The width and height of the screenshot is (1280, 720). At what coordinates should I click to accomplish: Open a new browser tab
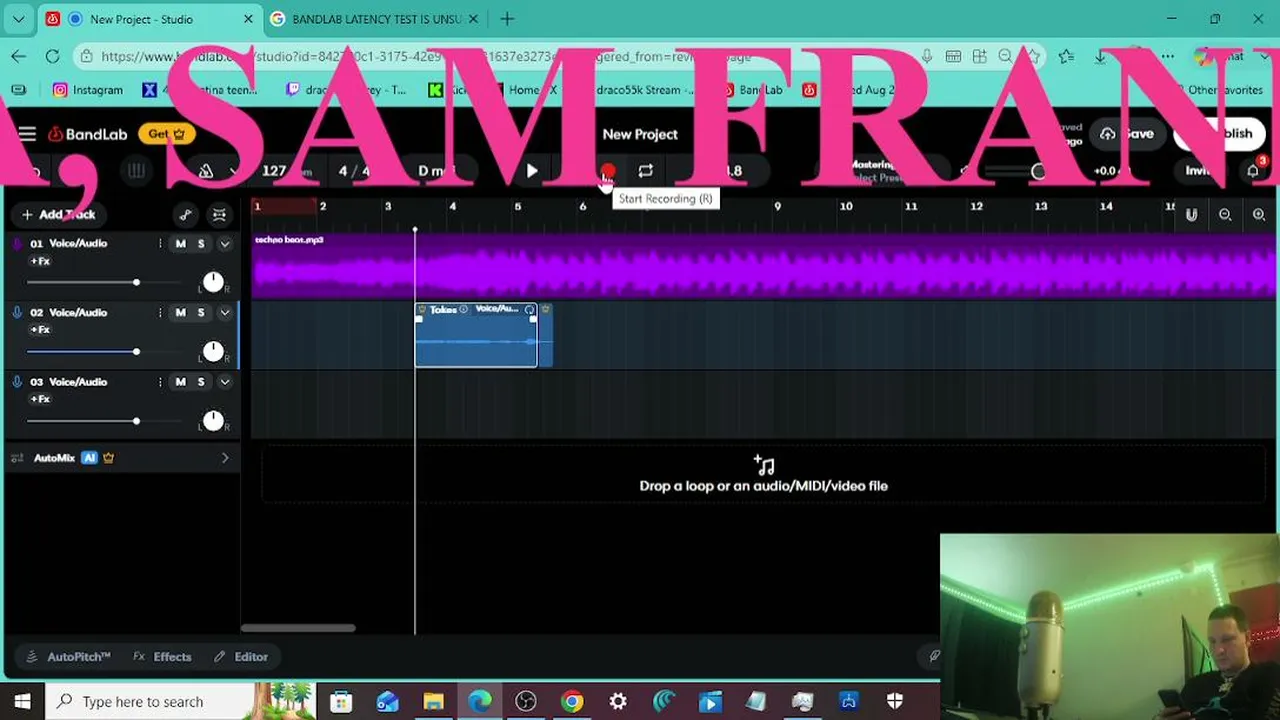tap(507, 19)
